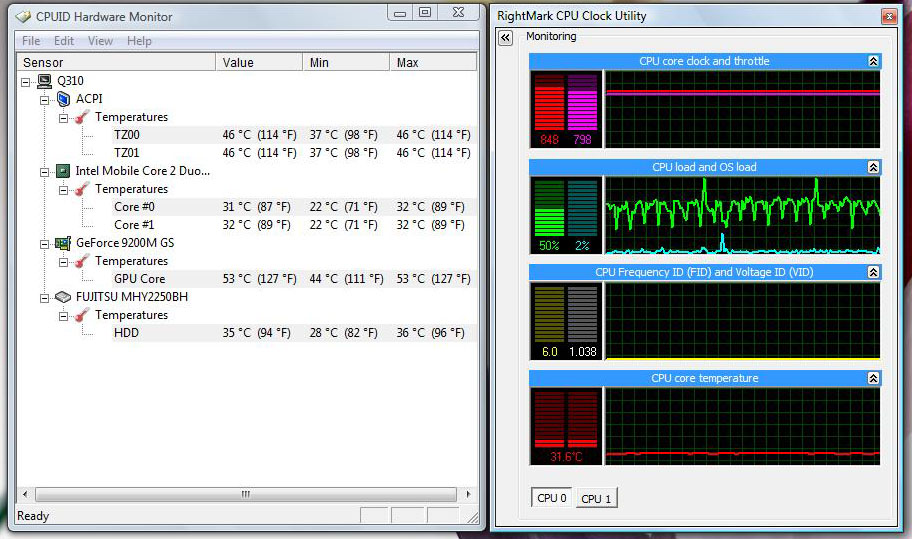Click the FUJITSU MHY2250BH hard drive icon
This screenshot has height=539, width=912.
[63, 297]
